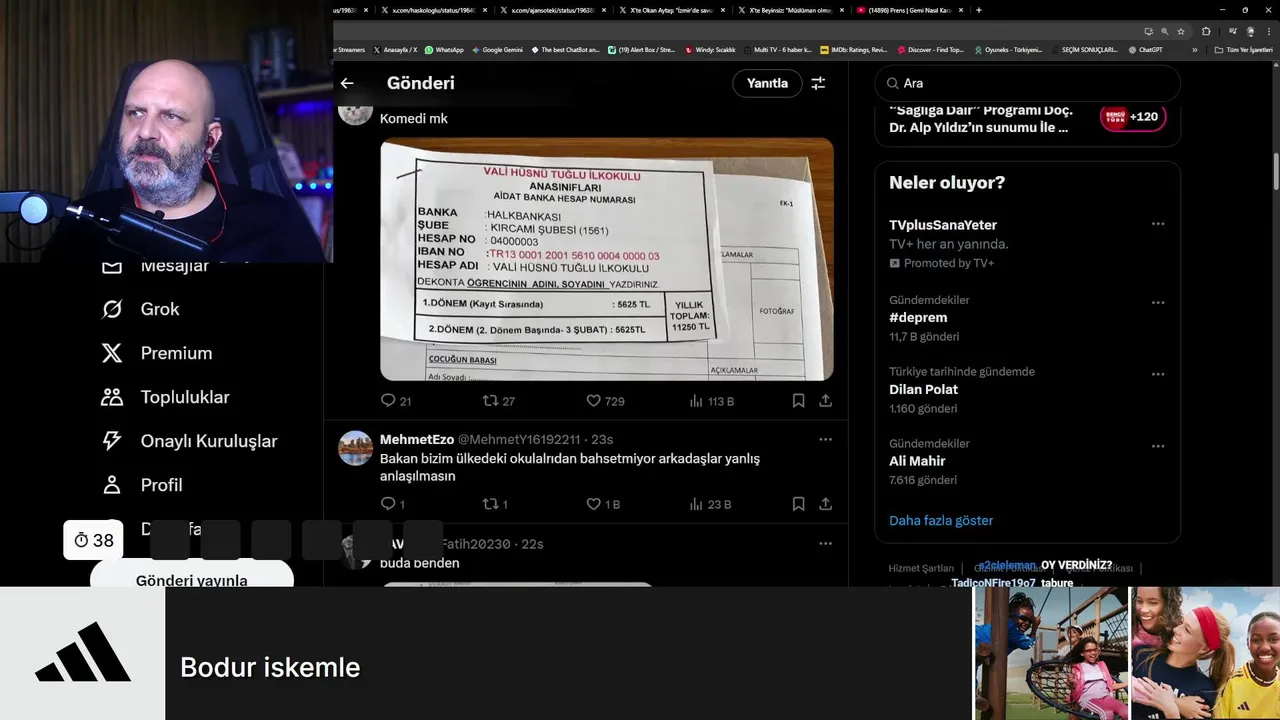This screenshot has width=1280, height=720.
Task: Open the bank account document image
Action: 606,259
